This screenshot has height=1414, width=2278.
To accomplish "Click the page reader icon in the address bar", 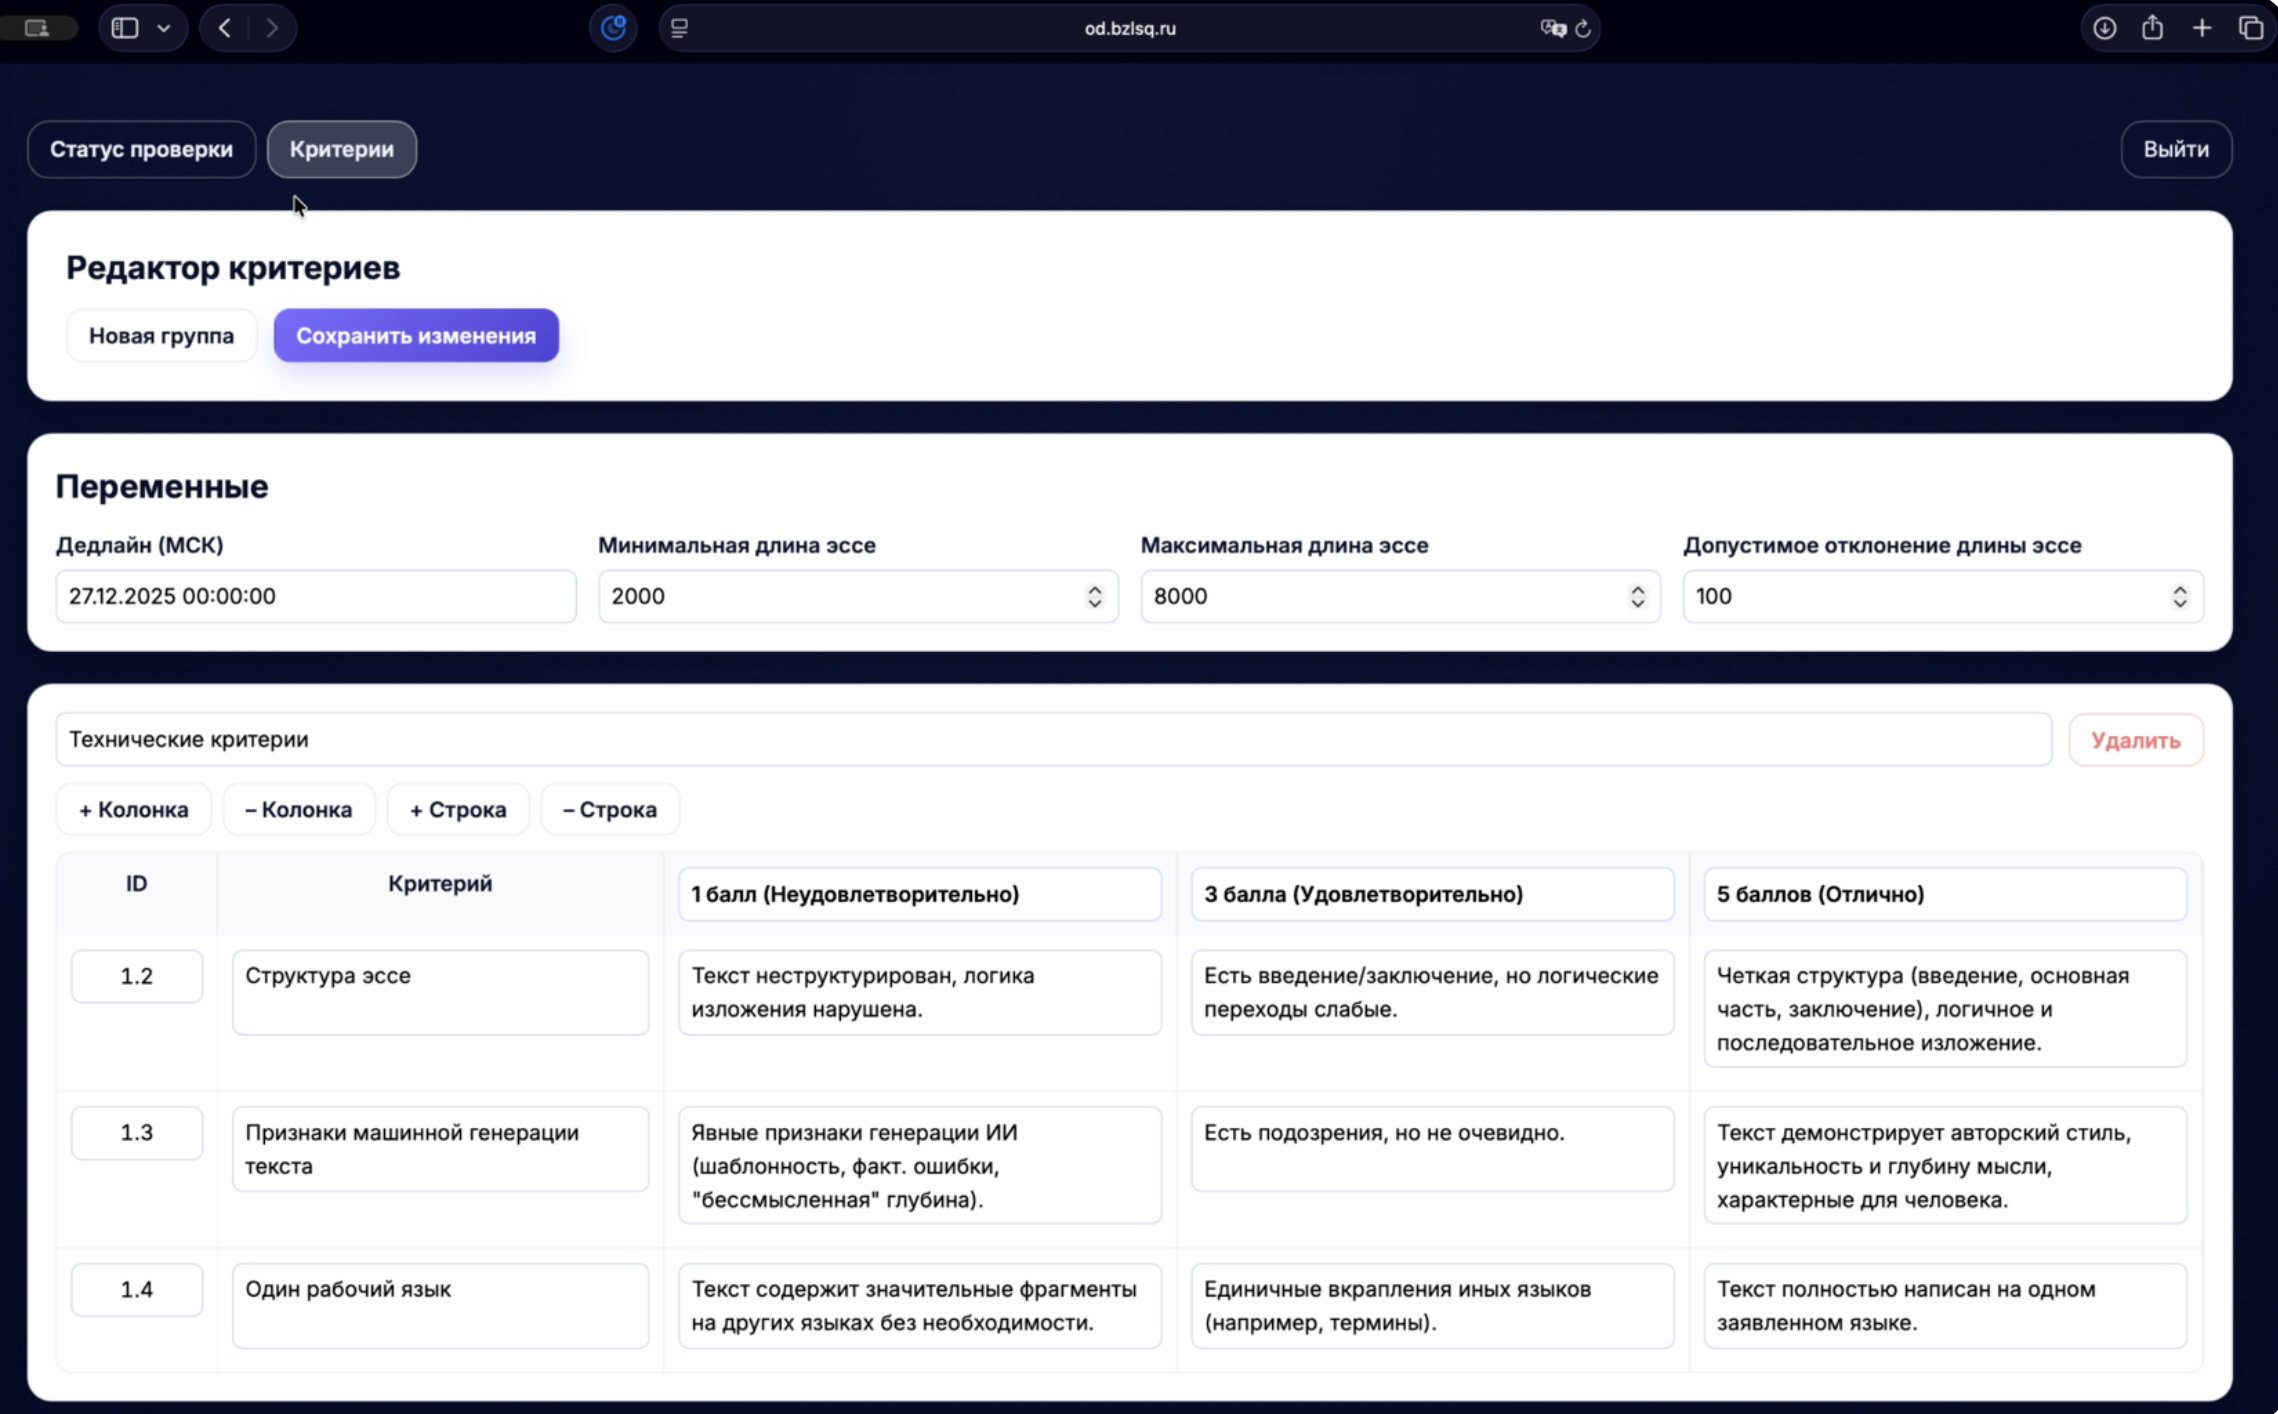I will click(x=680, y=28).
